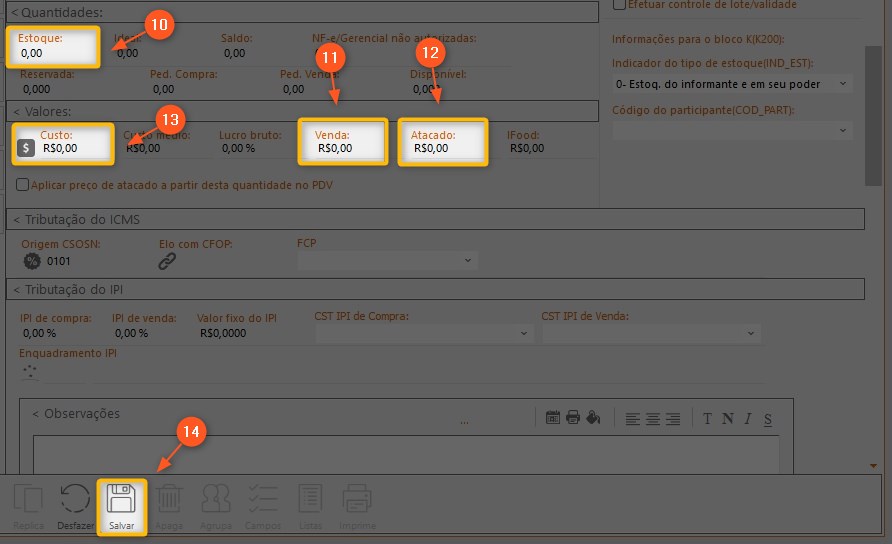Toggle underline S formatting in Observações
892x544 pixels.
[x=767, y=419]
